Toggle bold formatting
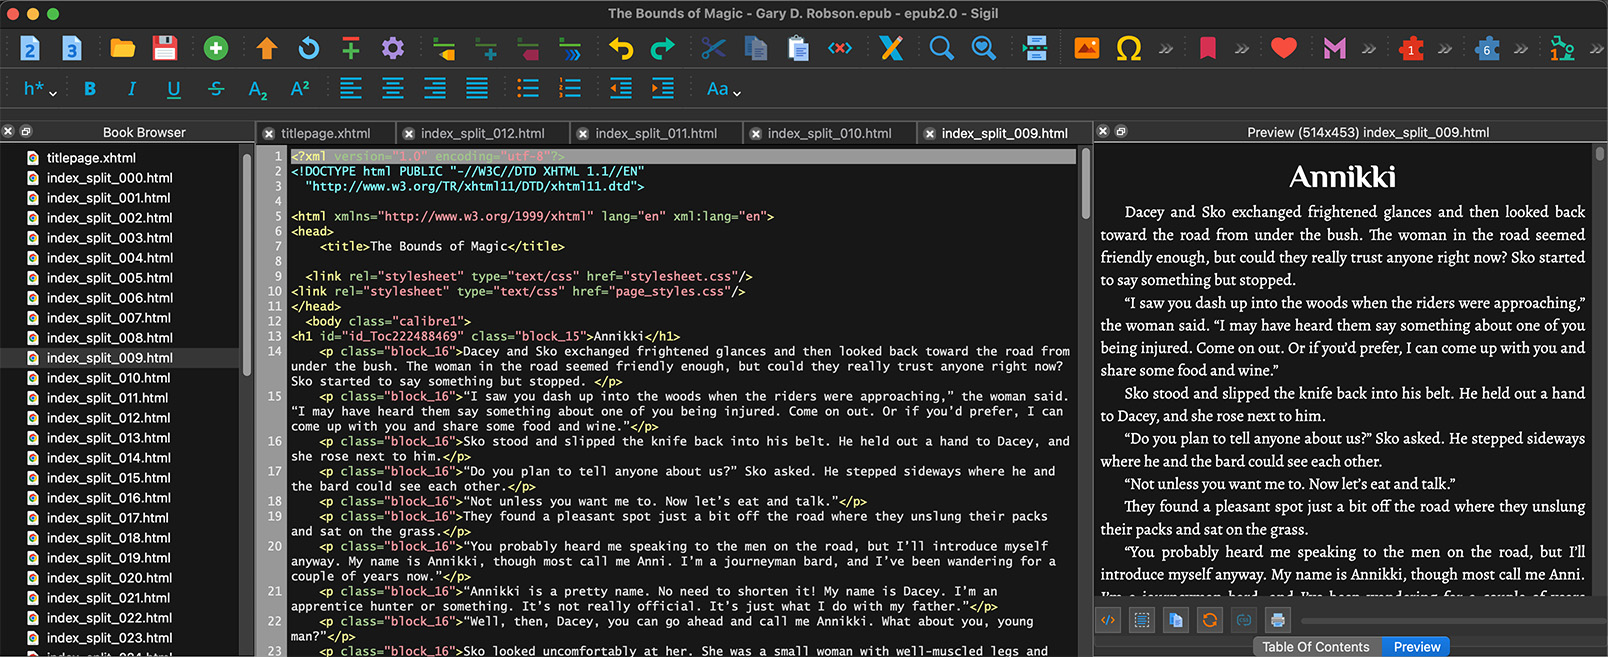 90,89
